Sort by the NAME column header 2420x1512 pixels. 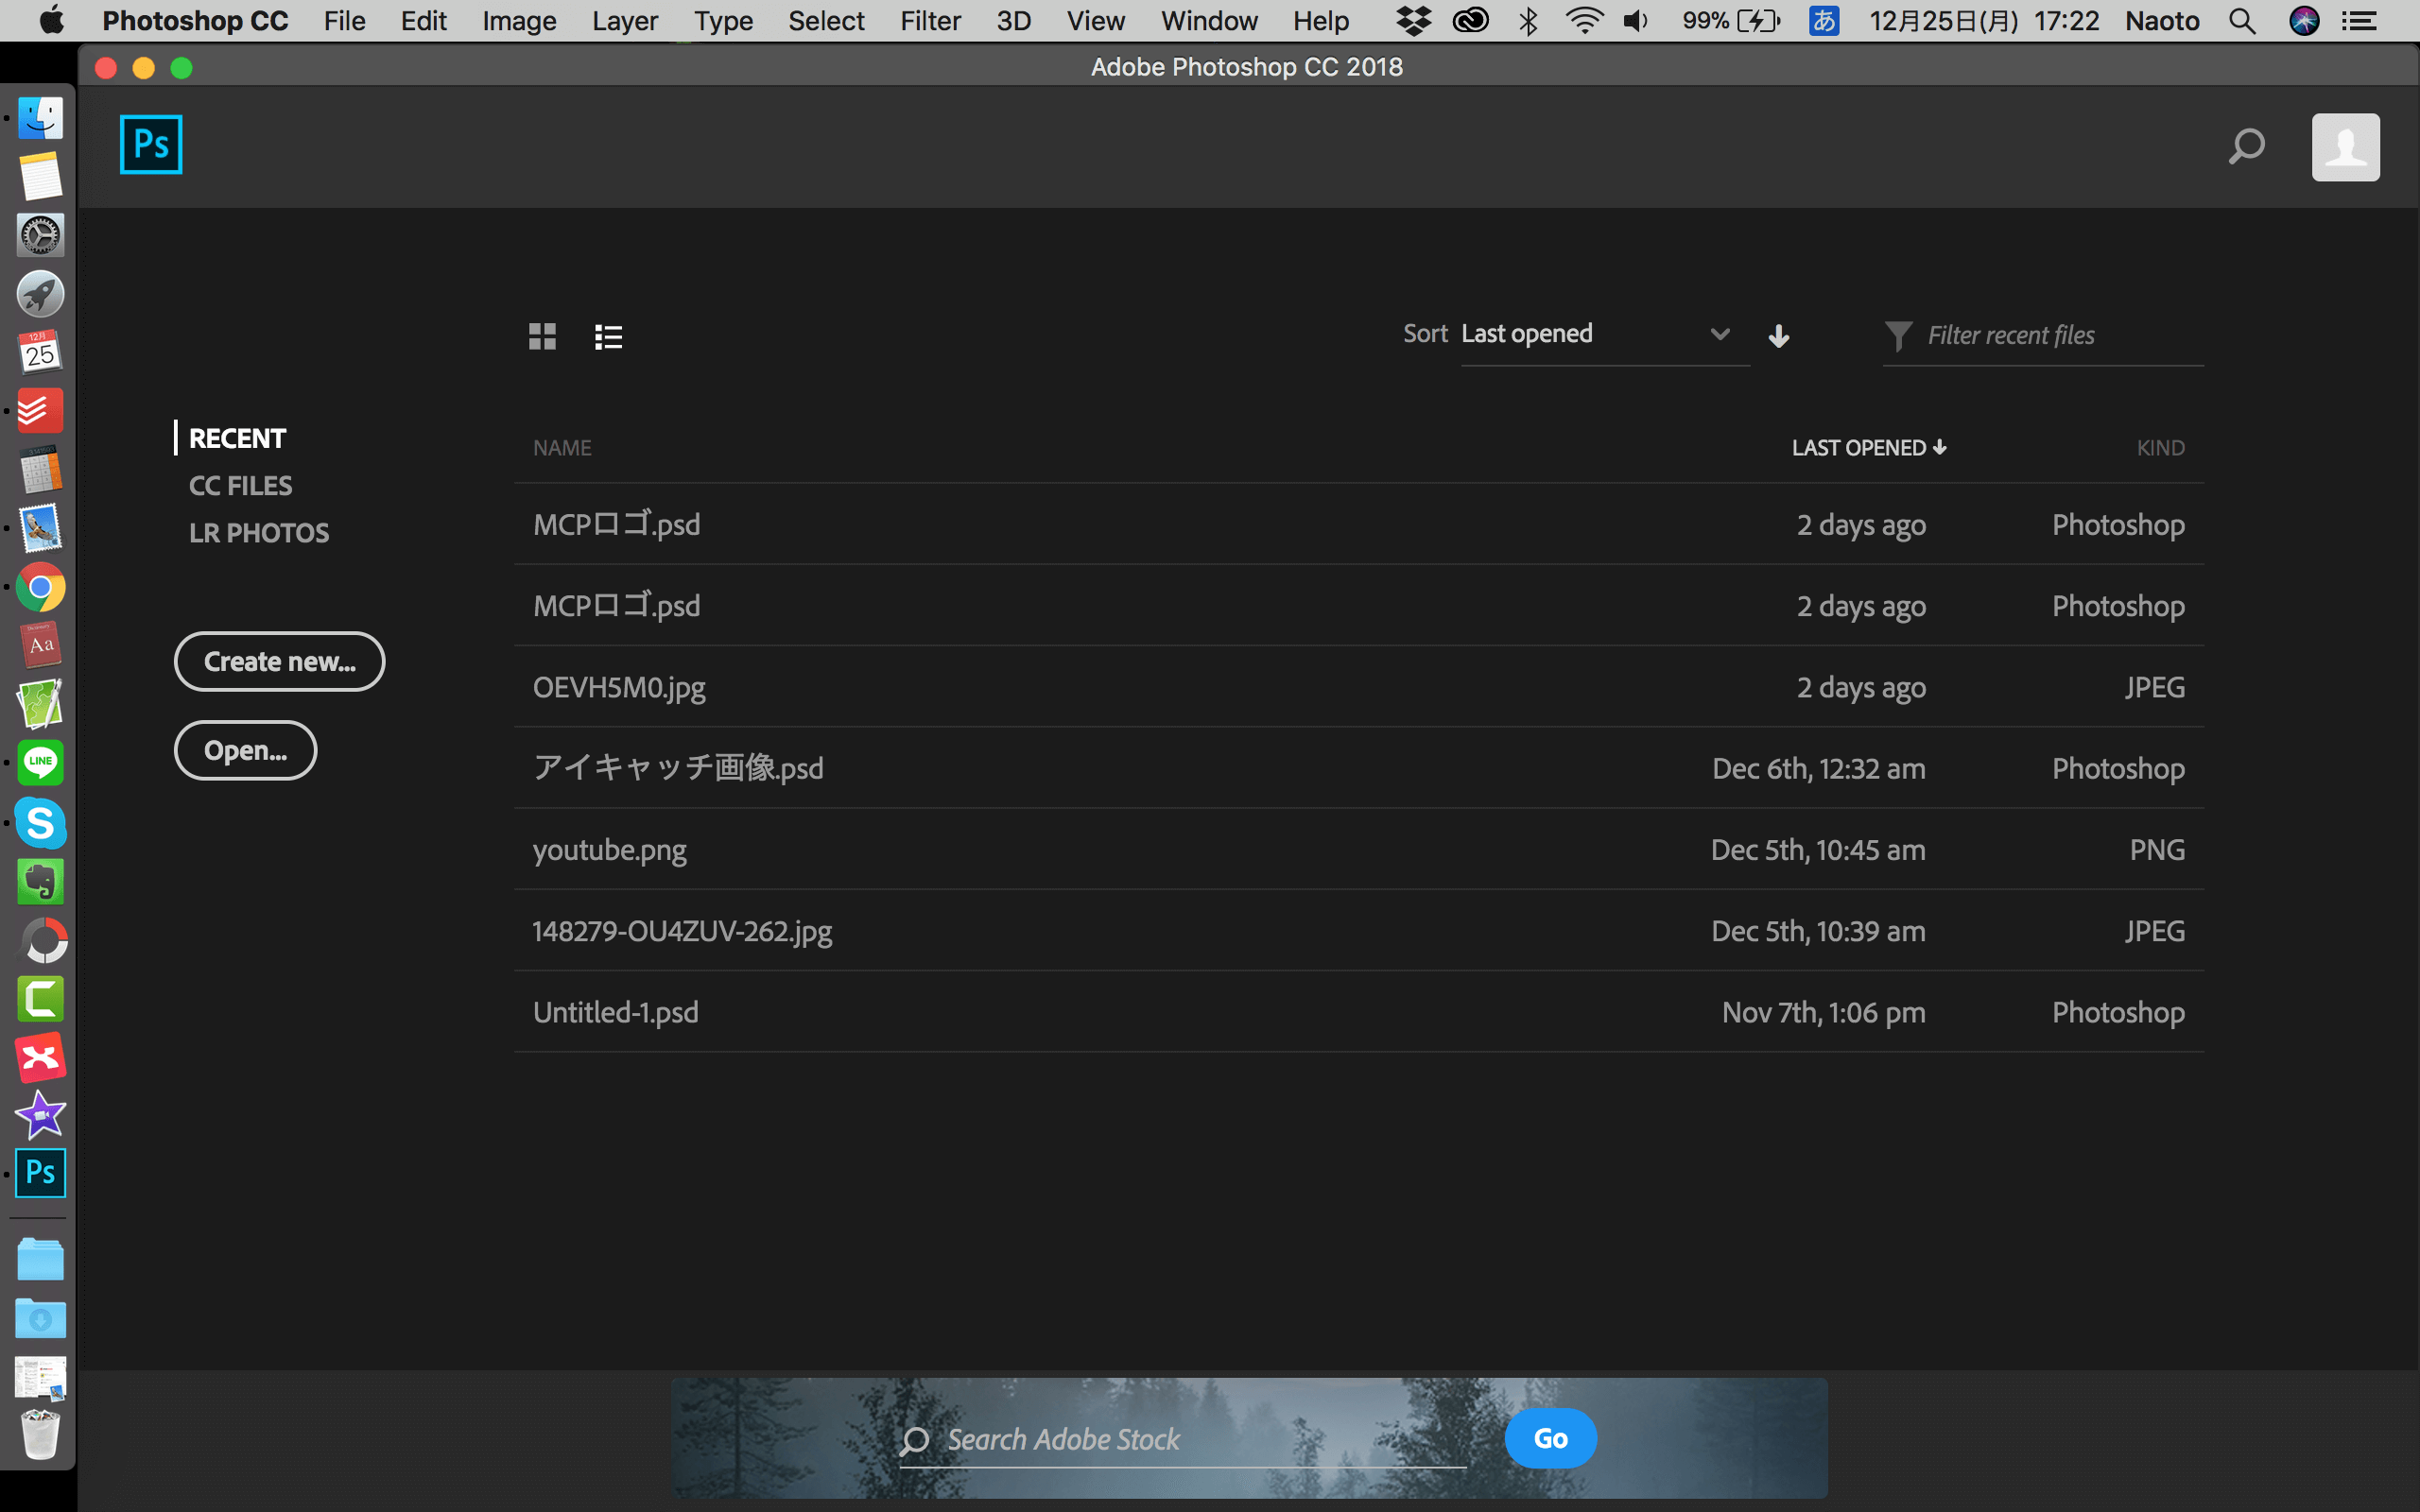[x=562, y=448]
